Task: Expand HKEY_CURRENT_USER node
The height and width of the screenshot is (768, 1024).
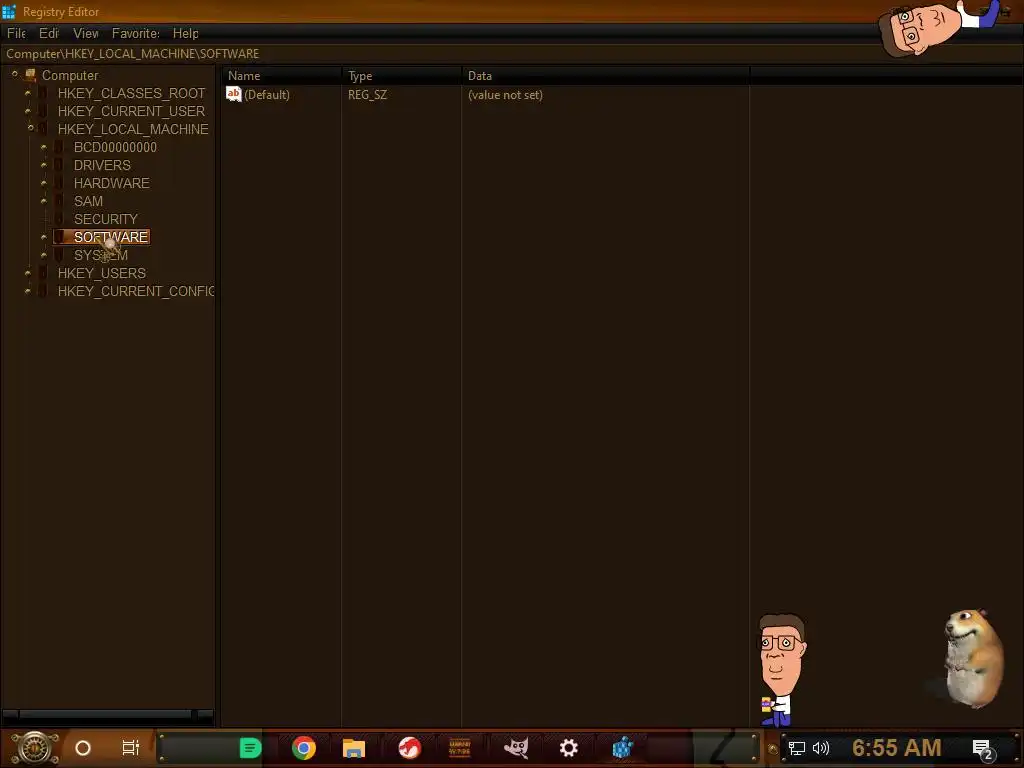Action: click(27, 111)
